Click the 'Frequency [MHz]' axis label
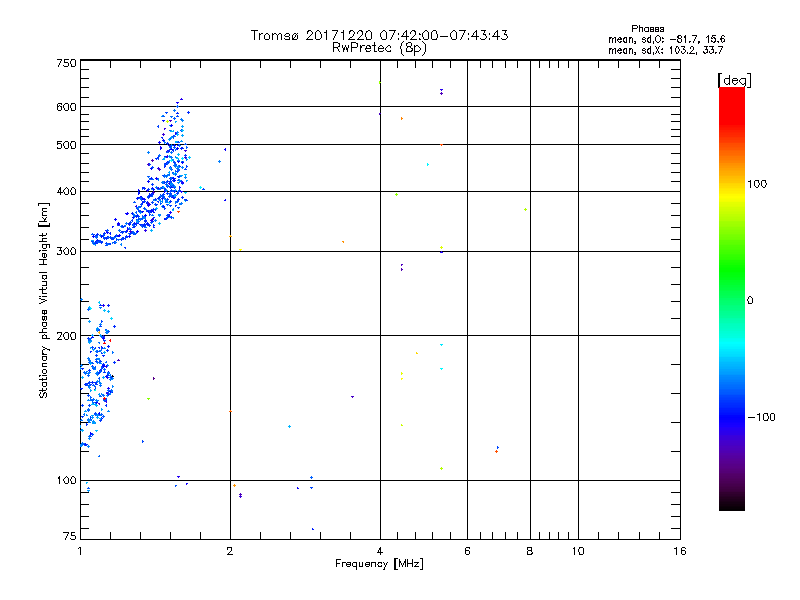Viewport: 800px width, 600px height. [x=379, y=564]
